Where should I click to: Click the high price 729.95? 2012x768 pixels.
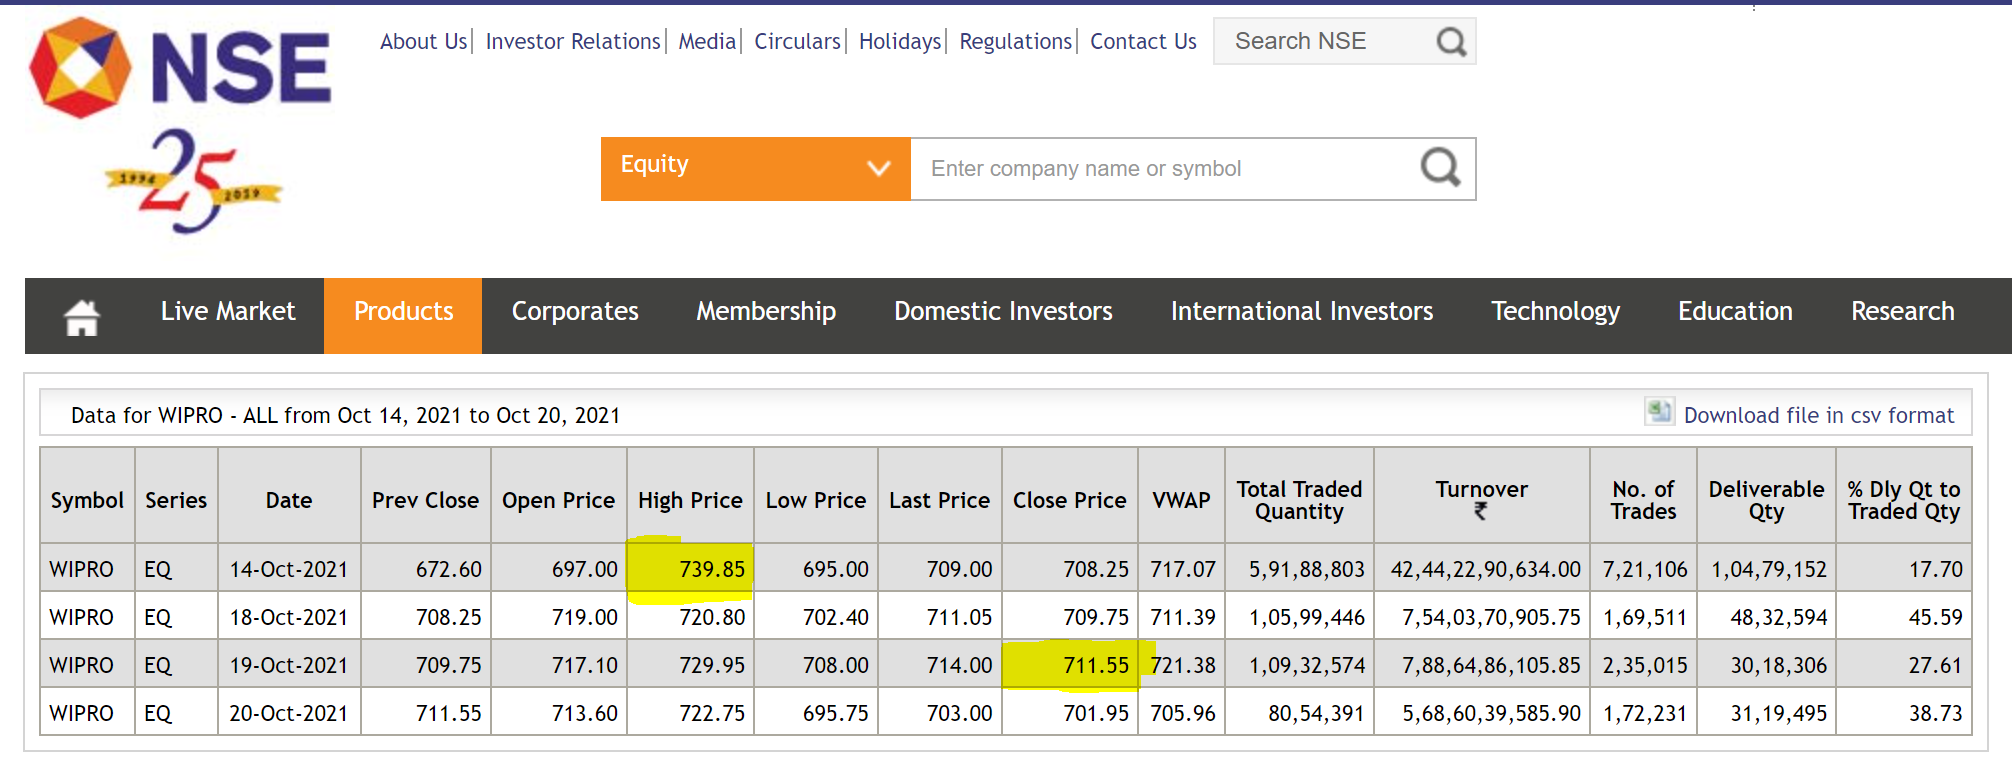712,665
